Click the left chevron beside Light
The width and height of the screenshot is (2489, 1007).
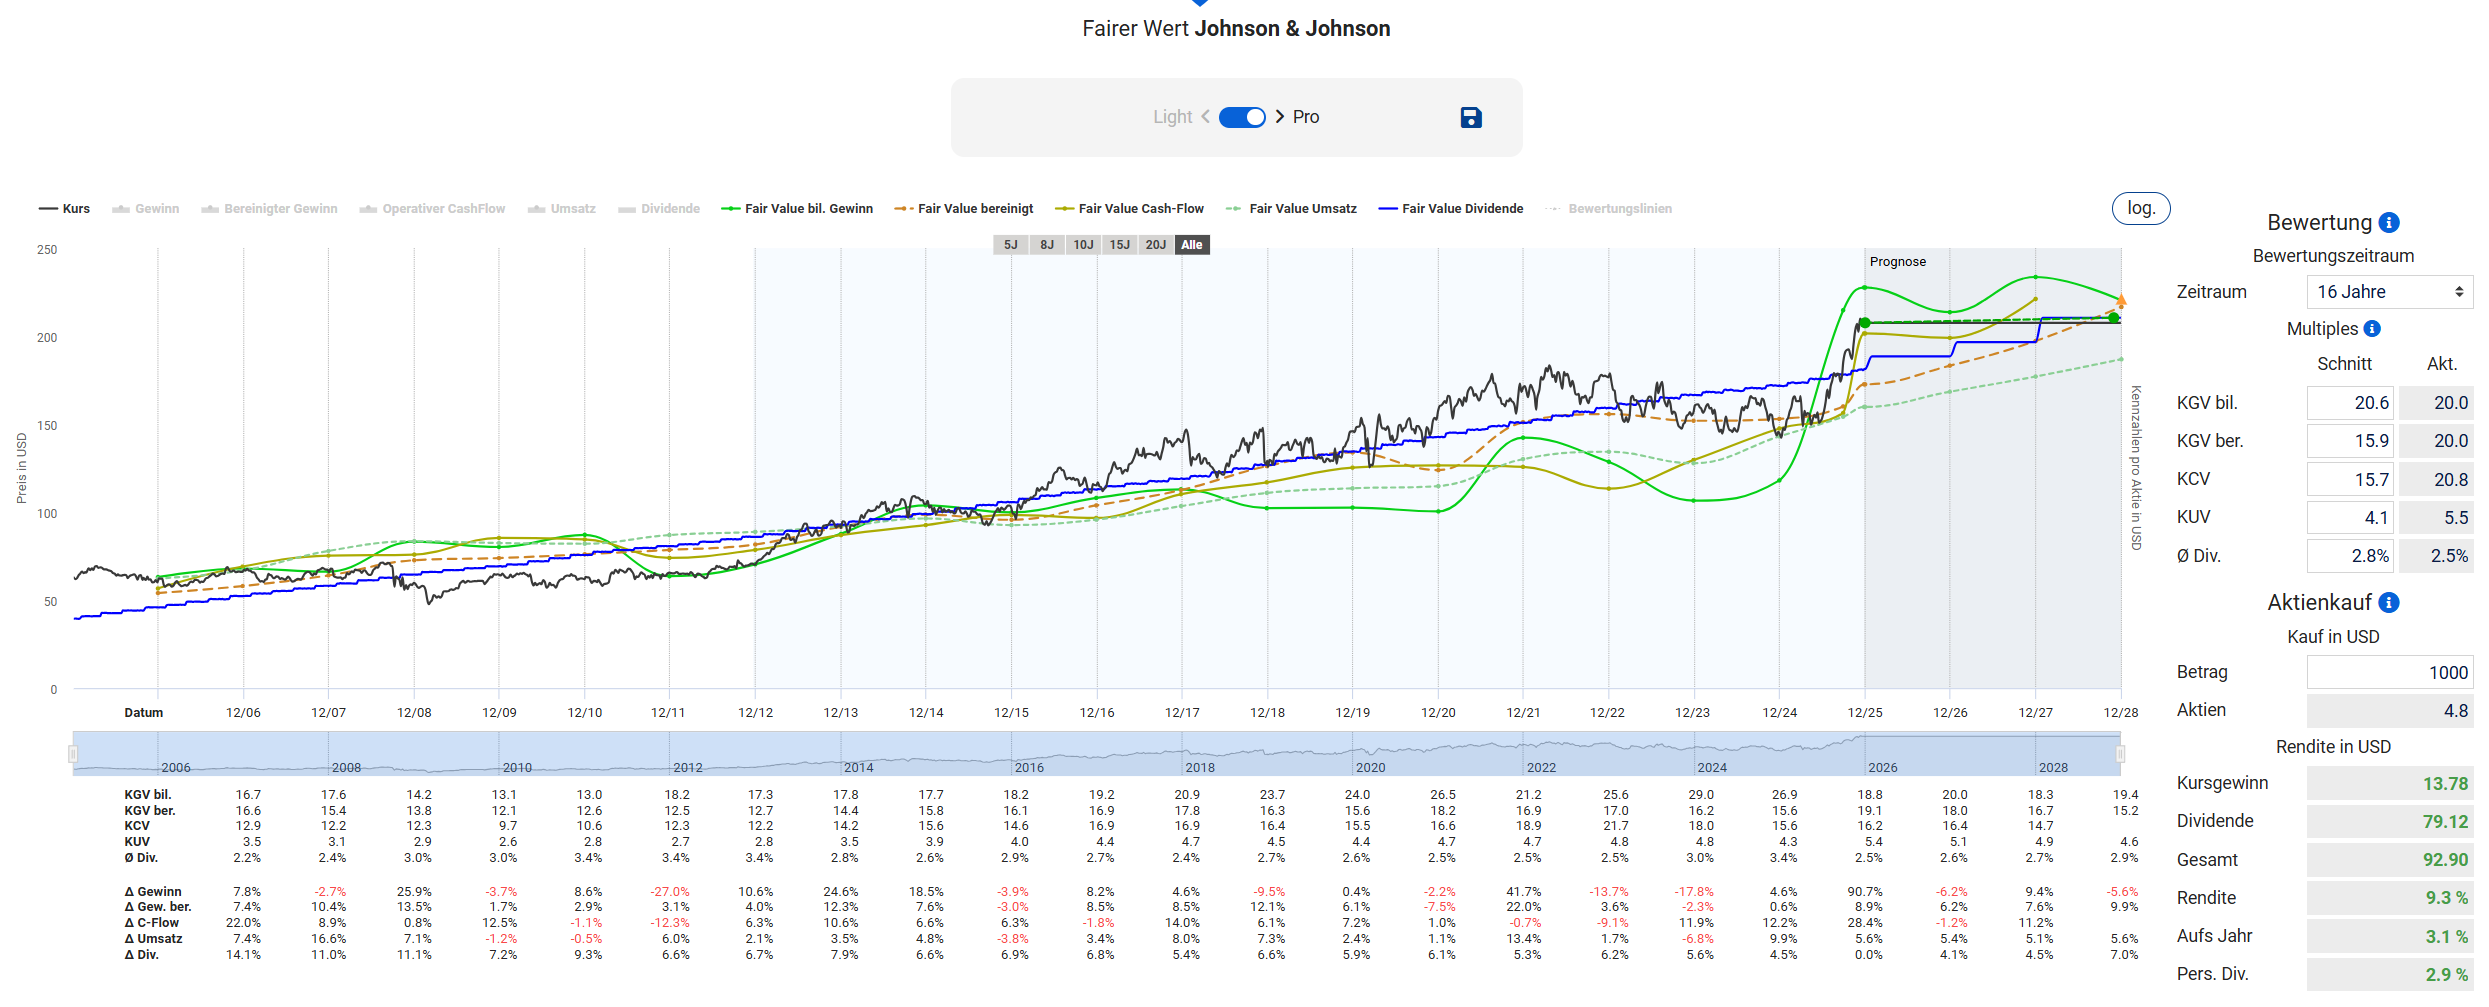pyautogui.click(x=1206, y=117)
